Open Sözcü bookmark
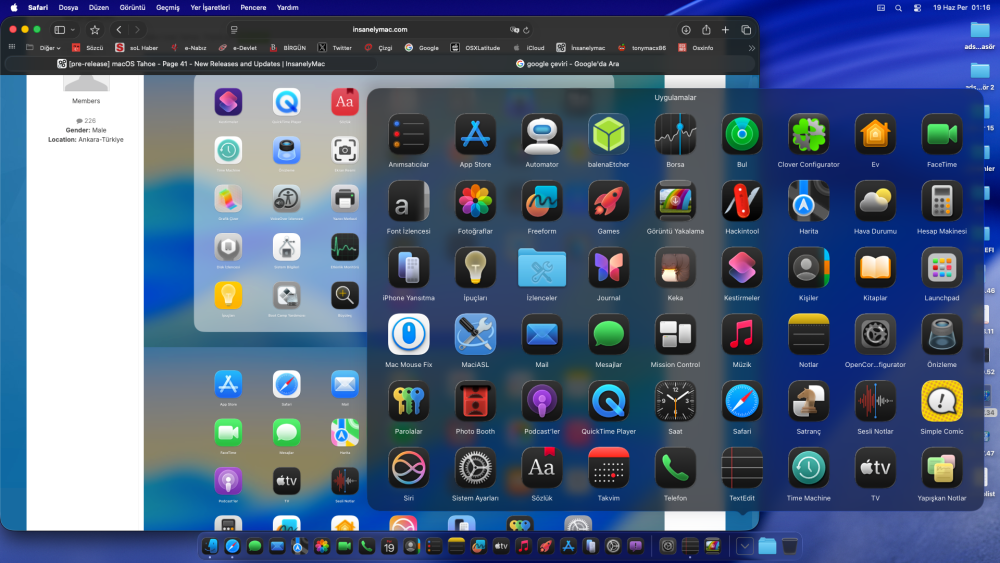 click(88, 48)
